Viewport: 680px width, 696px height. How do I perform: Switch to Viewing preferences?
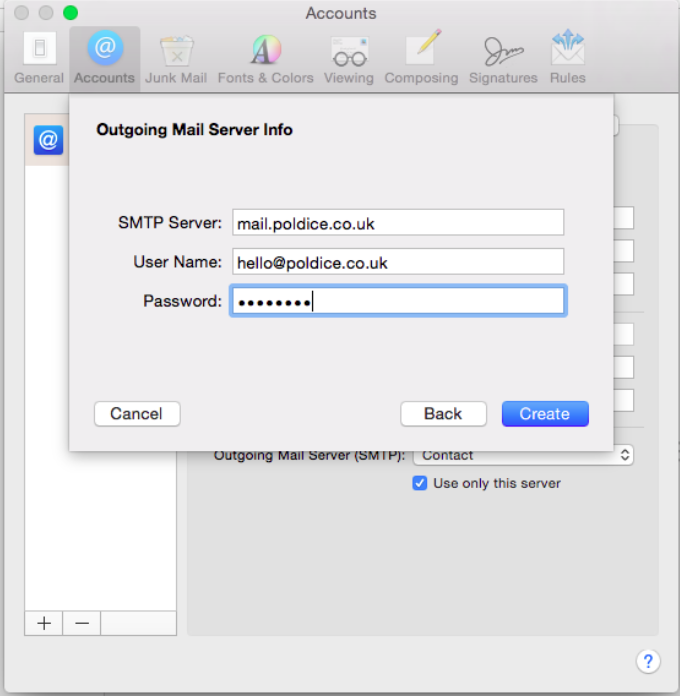349,57
